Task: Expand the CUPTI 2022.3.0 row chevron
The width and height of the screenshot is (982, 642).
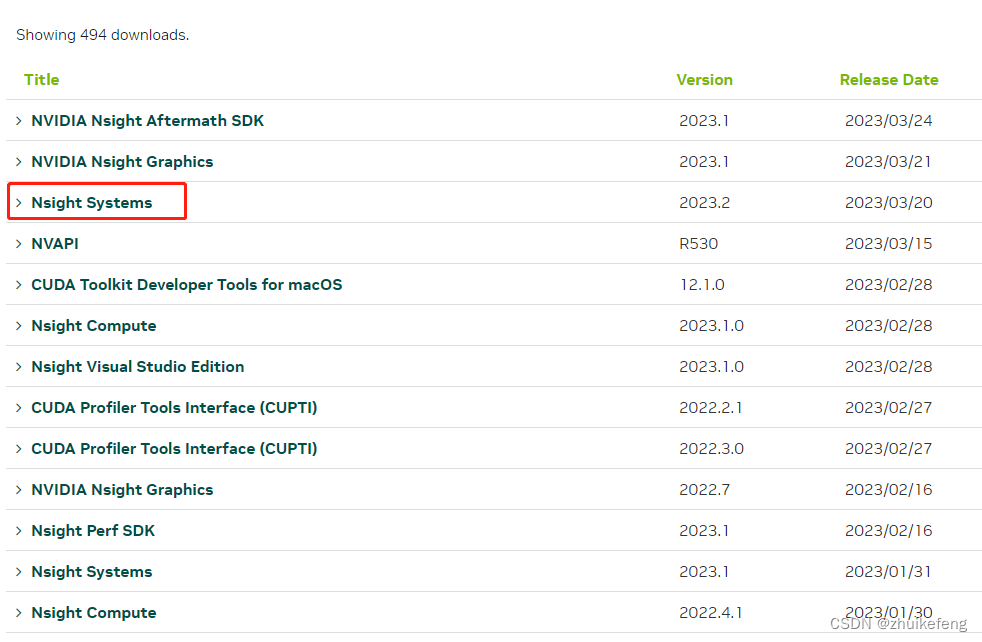Action: 19,449
